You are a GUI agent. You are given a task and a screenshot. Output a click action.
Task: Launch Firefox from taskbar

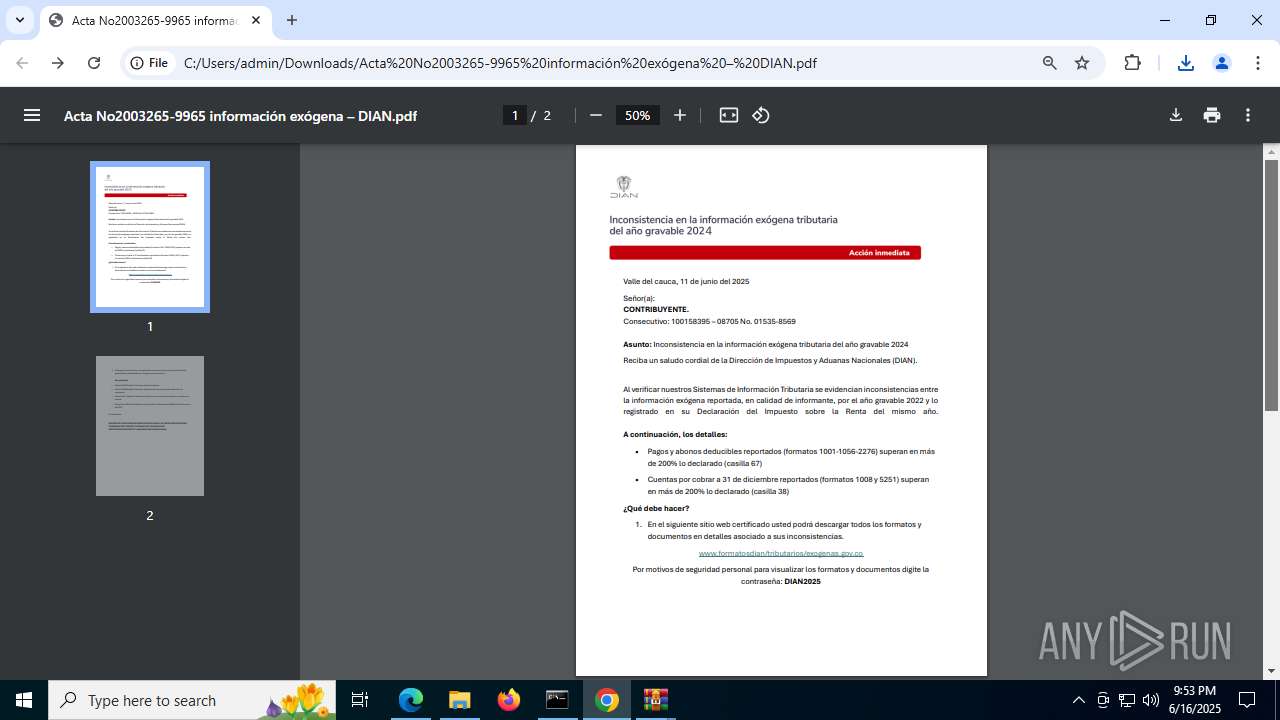click(509, 700)
